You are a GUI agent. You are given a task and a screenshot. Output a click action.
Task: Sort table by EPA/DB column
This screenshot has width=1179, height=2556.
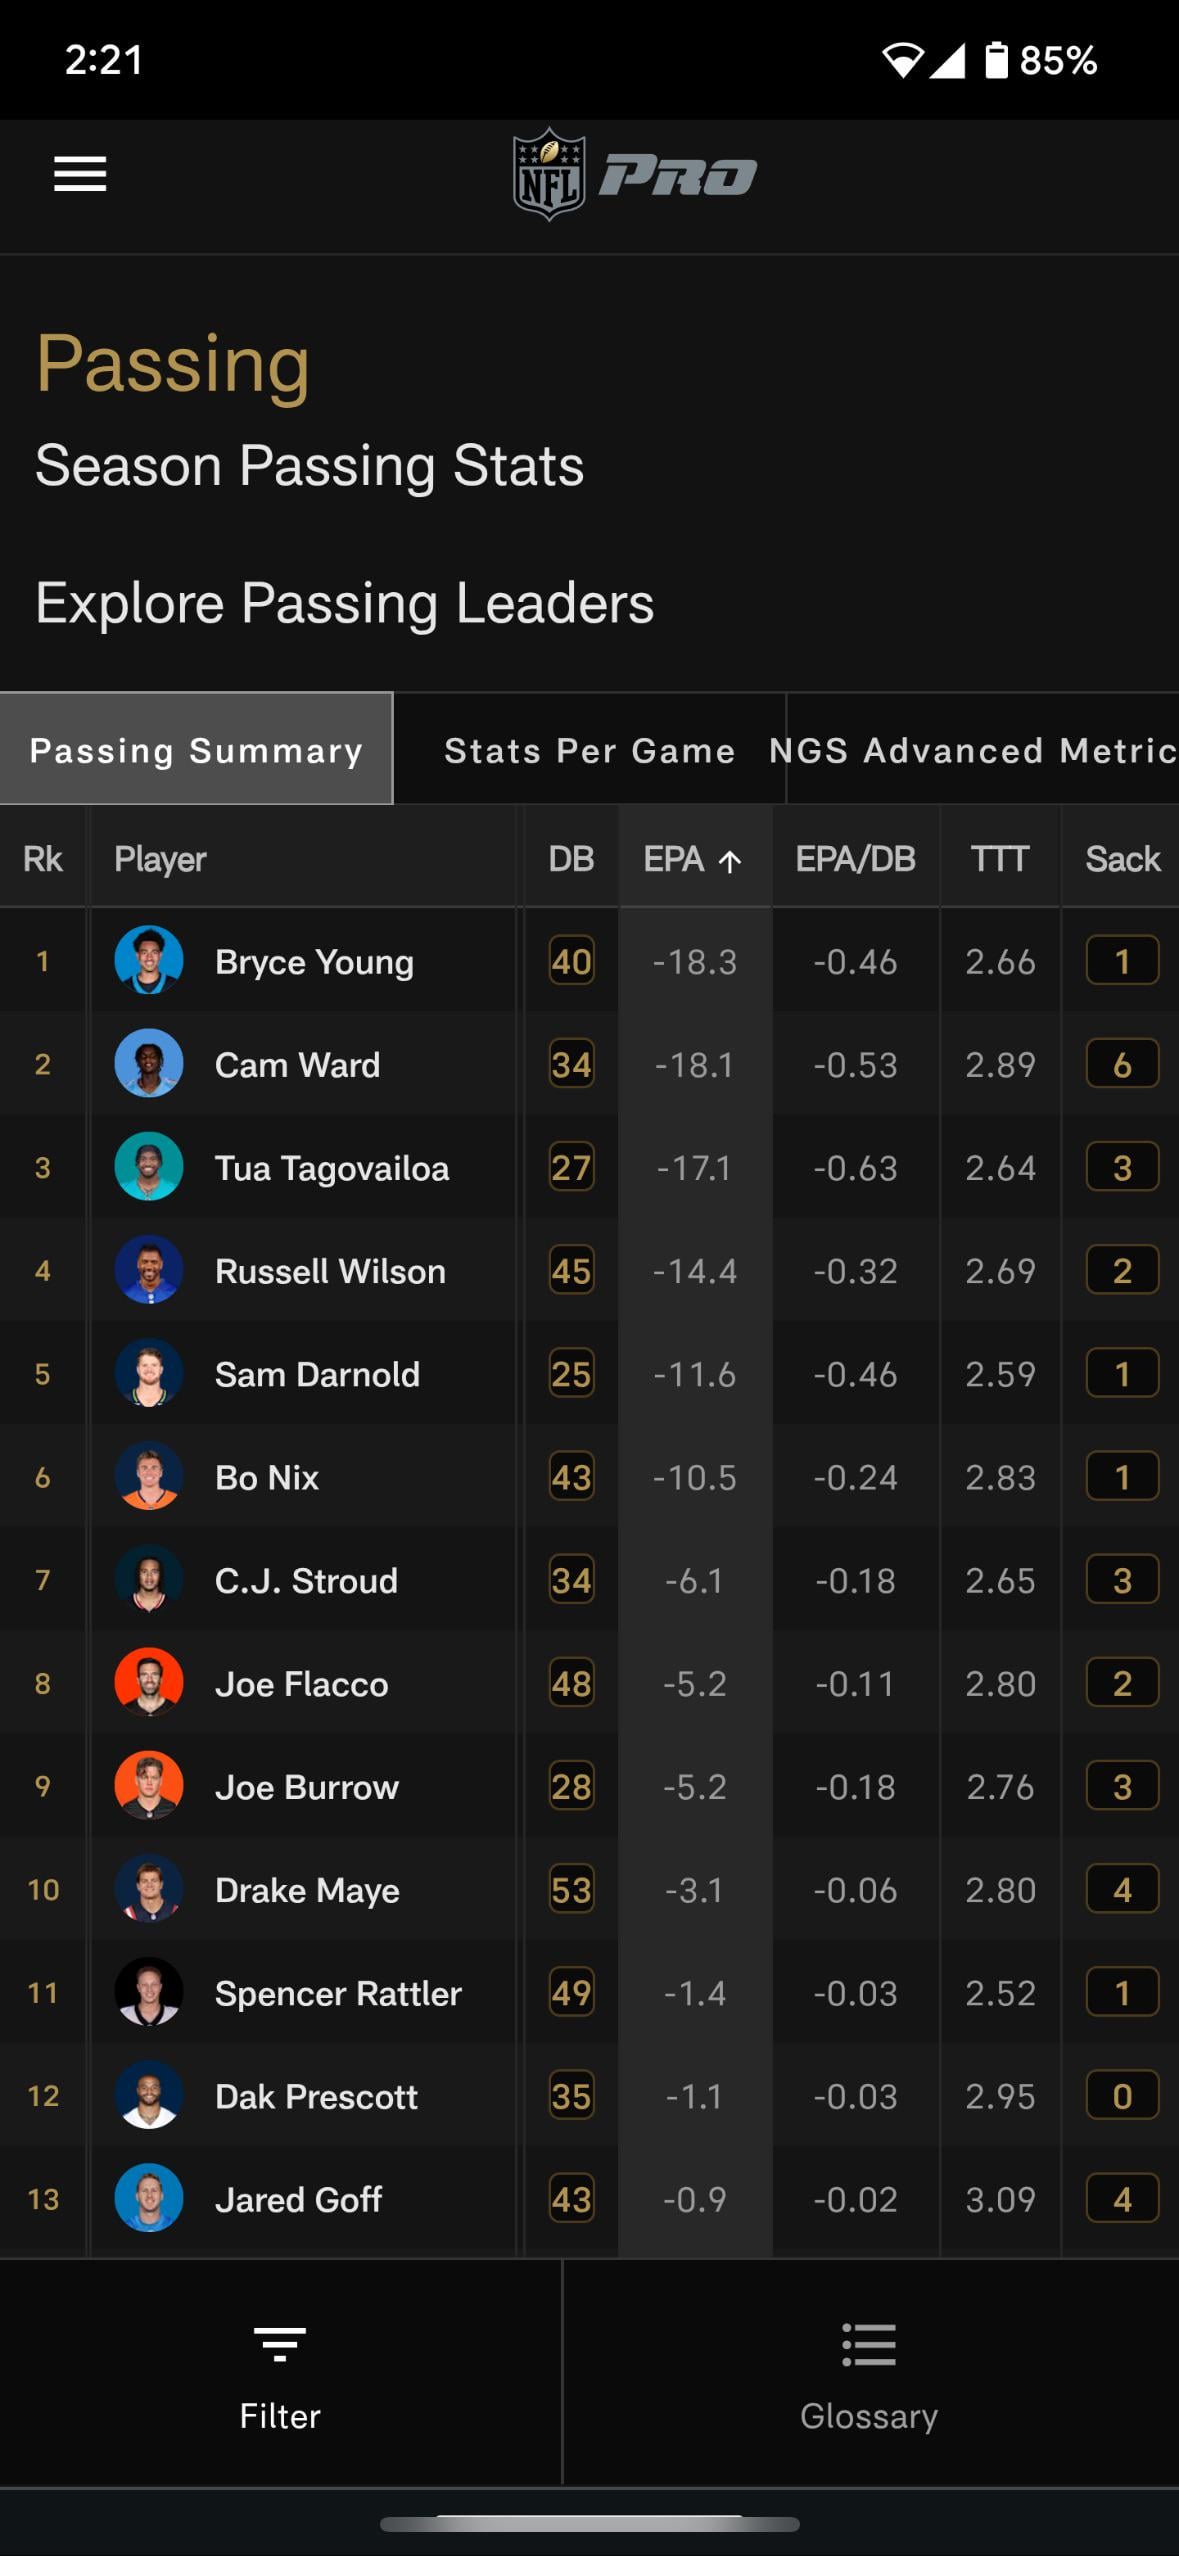click(x=855, y=859)
